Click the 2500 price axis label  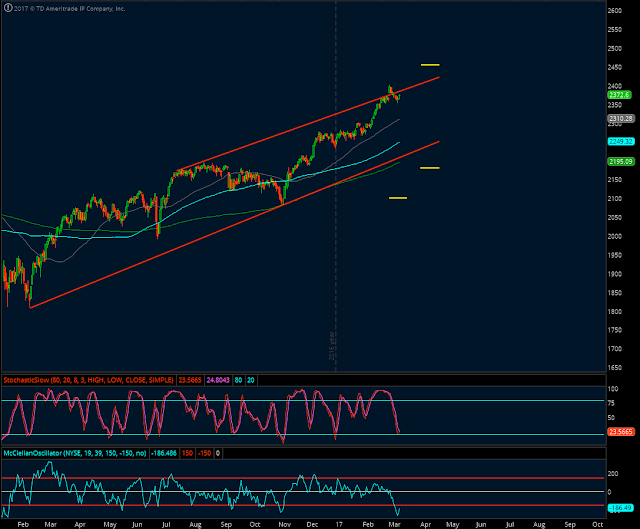tap(615, 48)
